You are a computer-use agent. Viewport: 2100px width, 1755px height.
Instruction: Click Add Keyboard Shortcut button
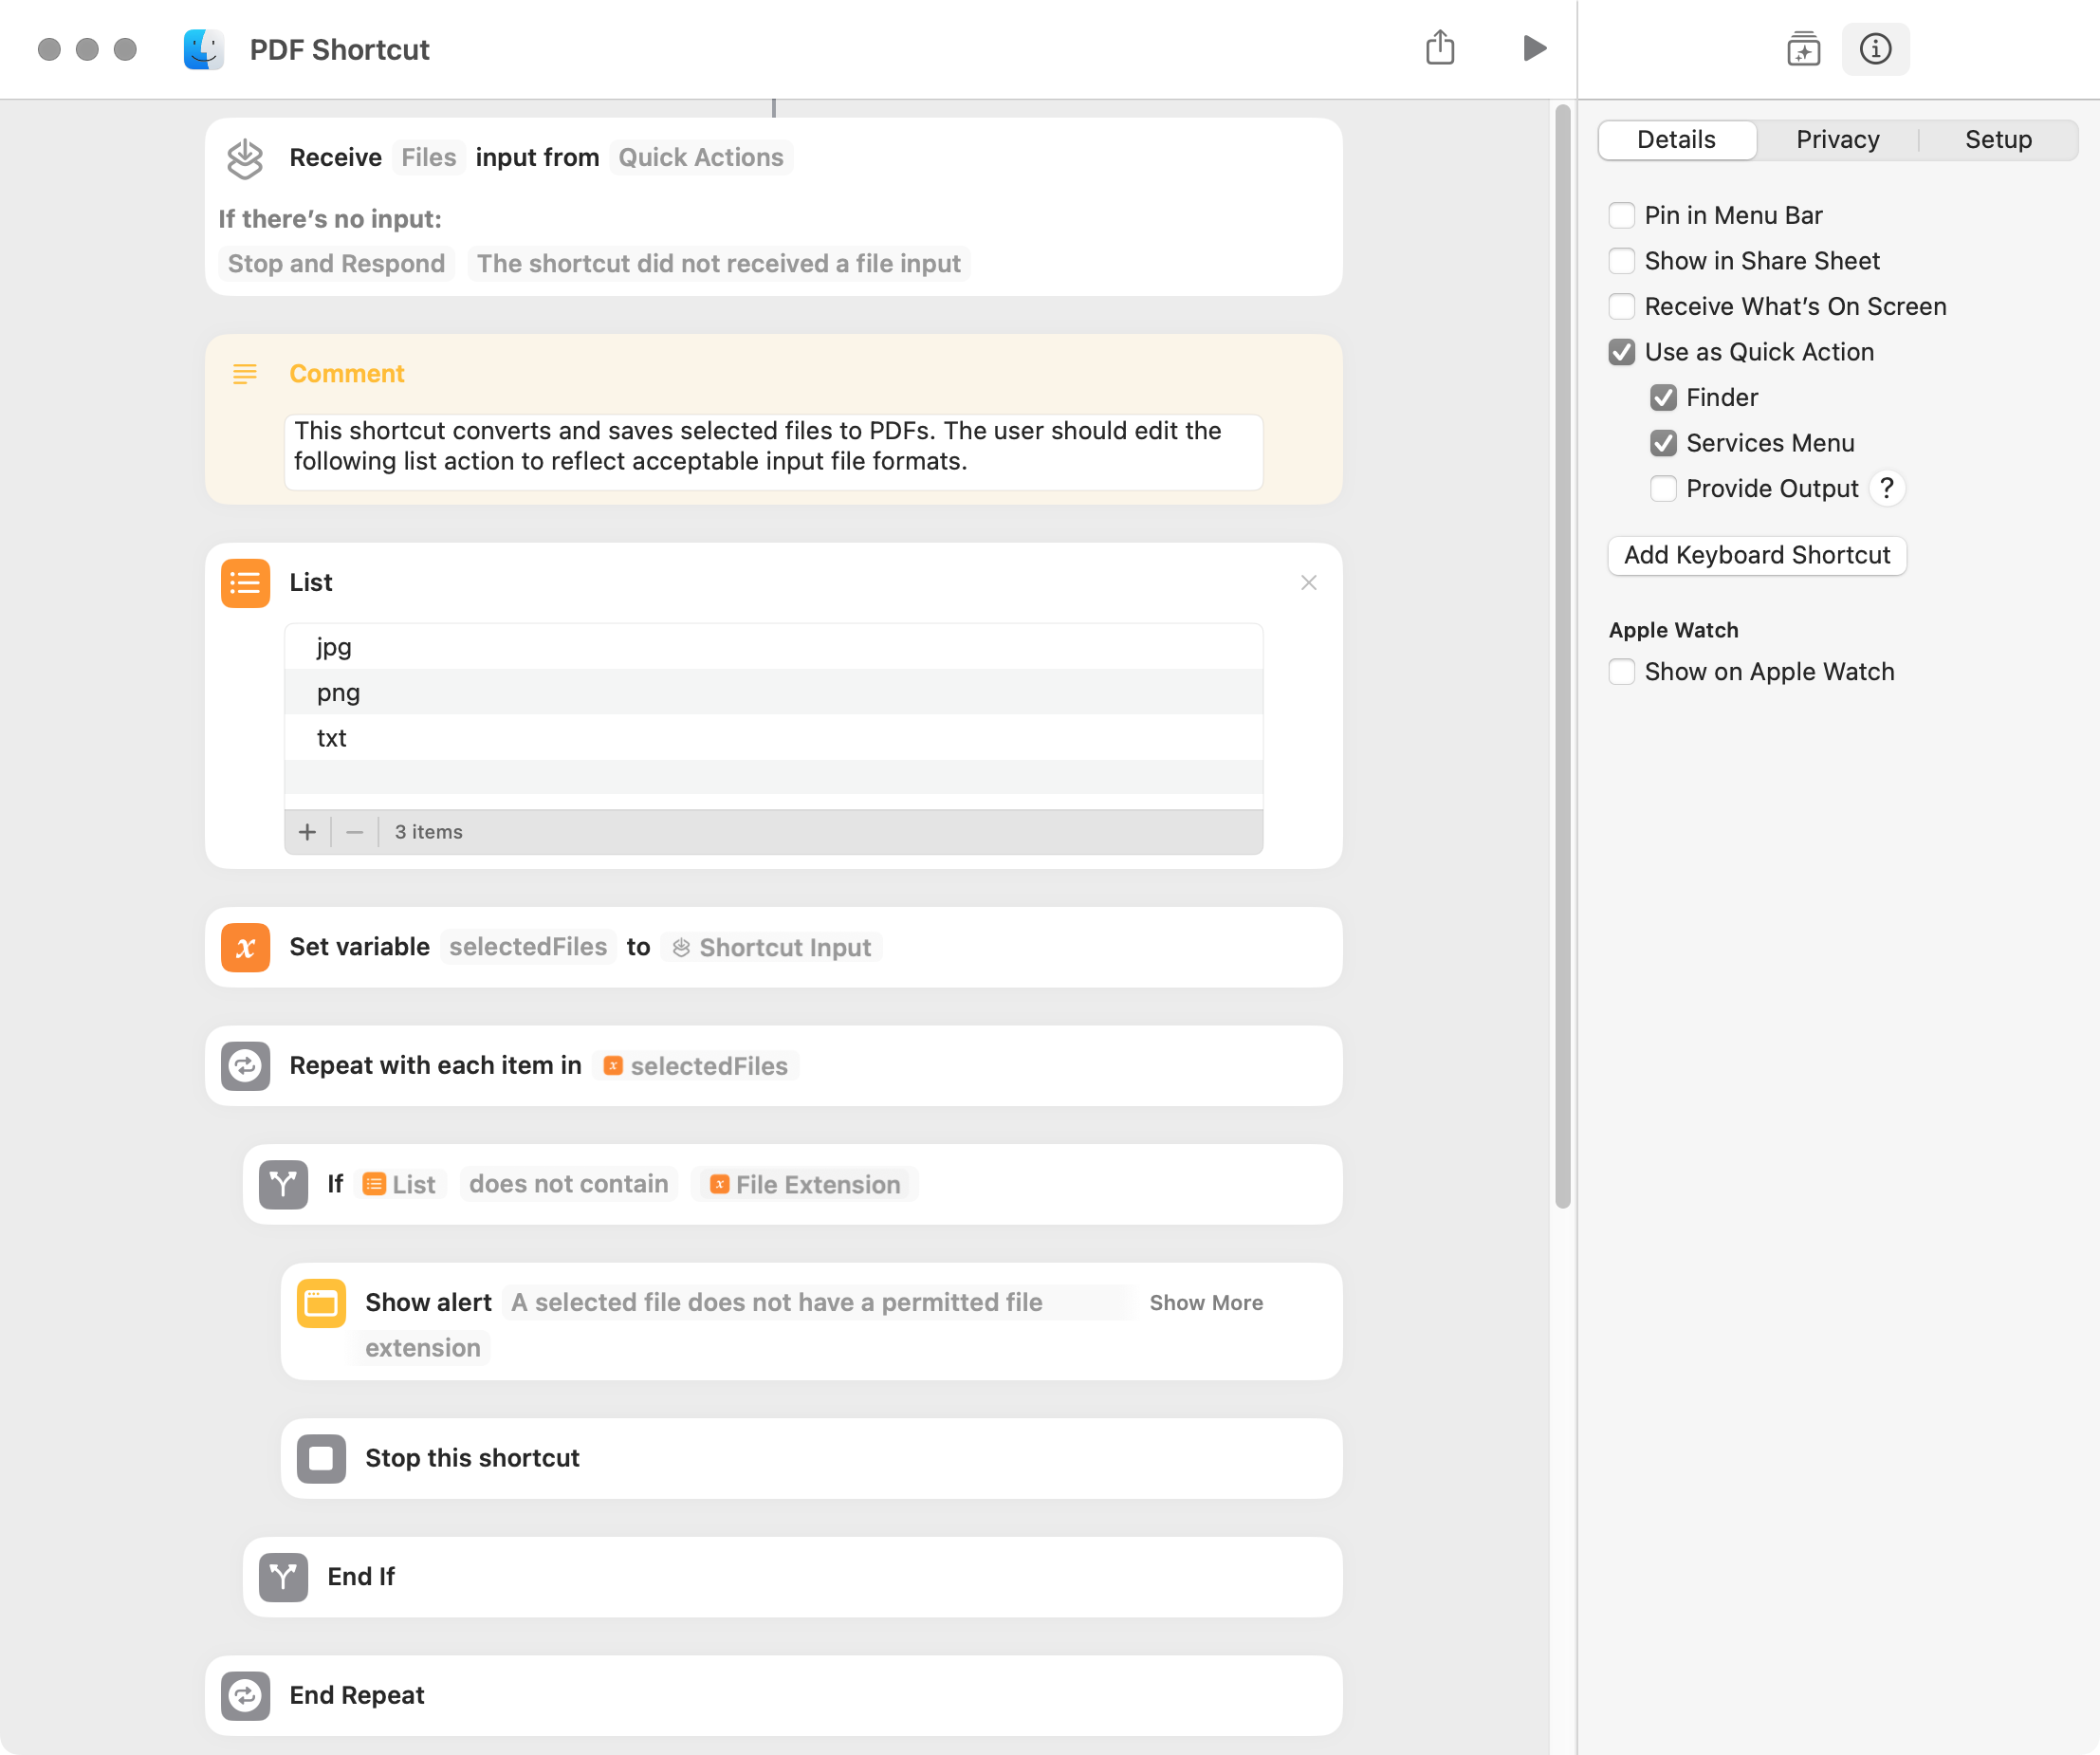pos(1756,555)
